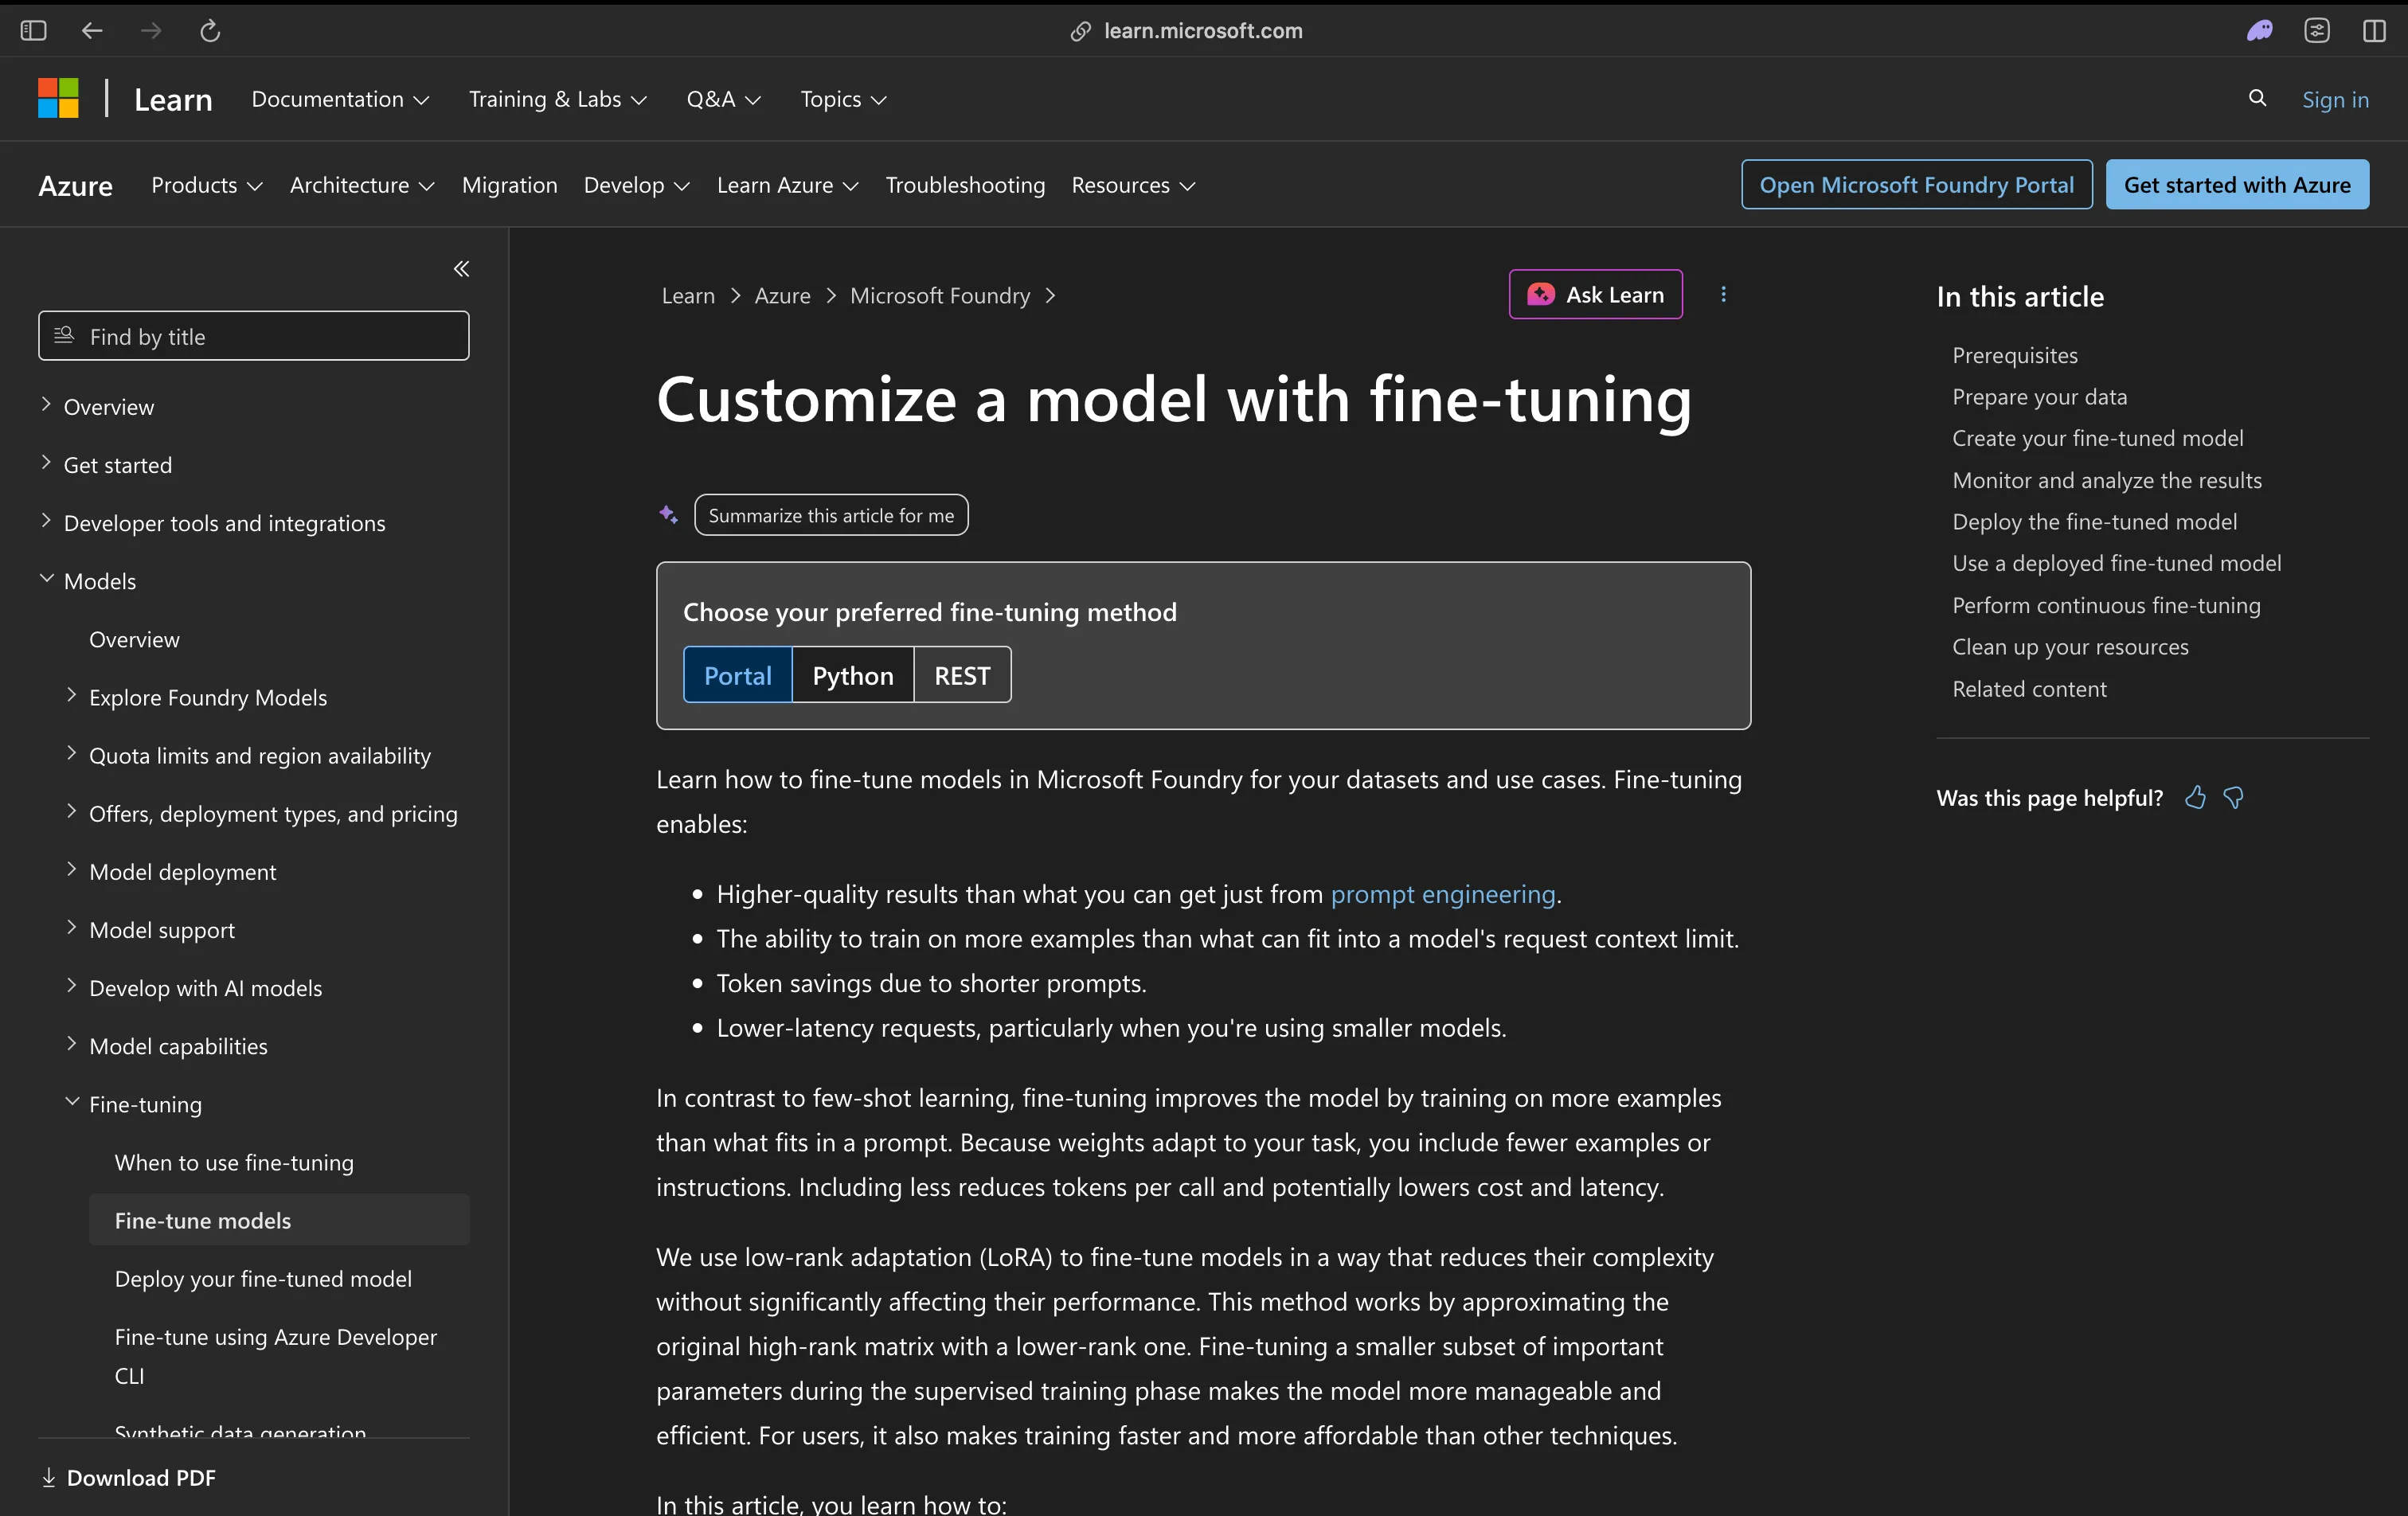Jump to Clean up your resources
The height and width of the screenshot is (1516, 2408).
click(x=2070, y=647)
